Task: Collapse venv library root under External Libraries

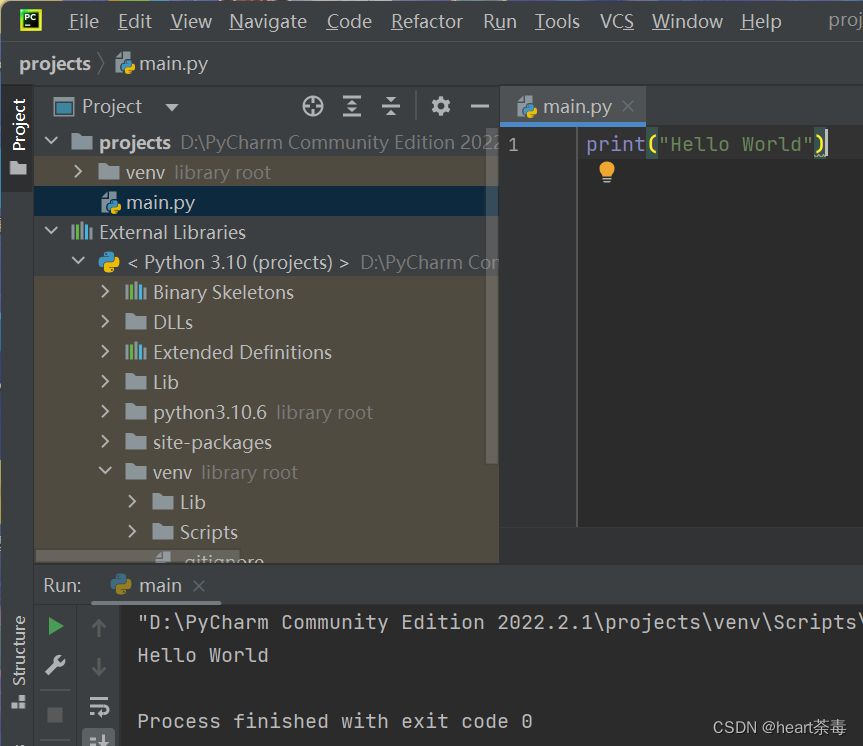Action: point(106,471)
